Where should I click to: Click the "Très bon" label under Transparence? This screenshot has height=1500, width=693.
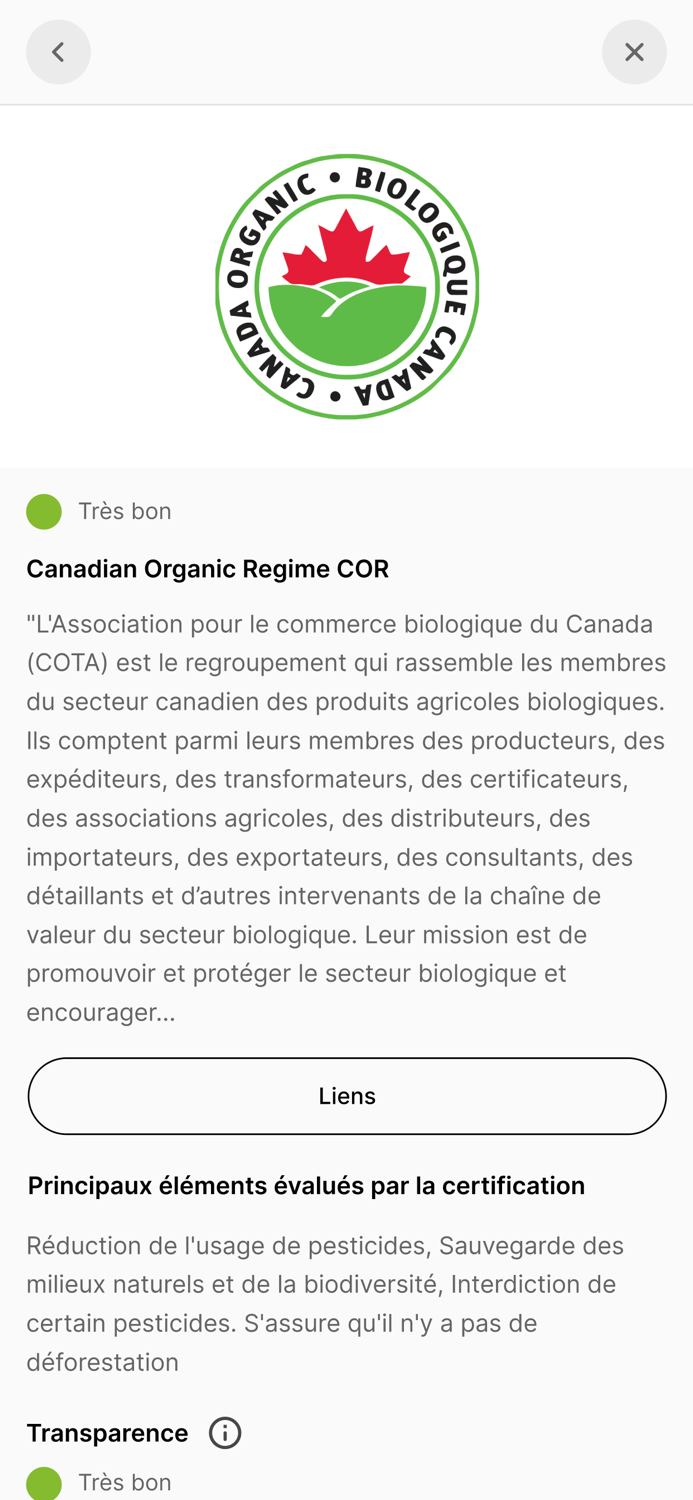[125, 1482]
